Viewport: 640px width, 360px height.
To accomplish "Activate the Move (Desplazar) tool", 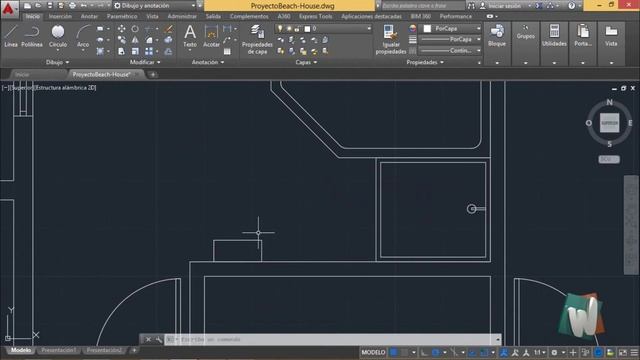I will 122,29.
